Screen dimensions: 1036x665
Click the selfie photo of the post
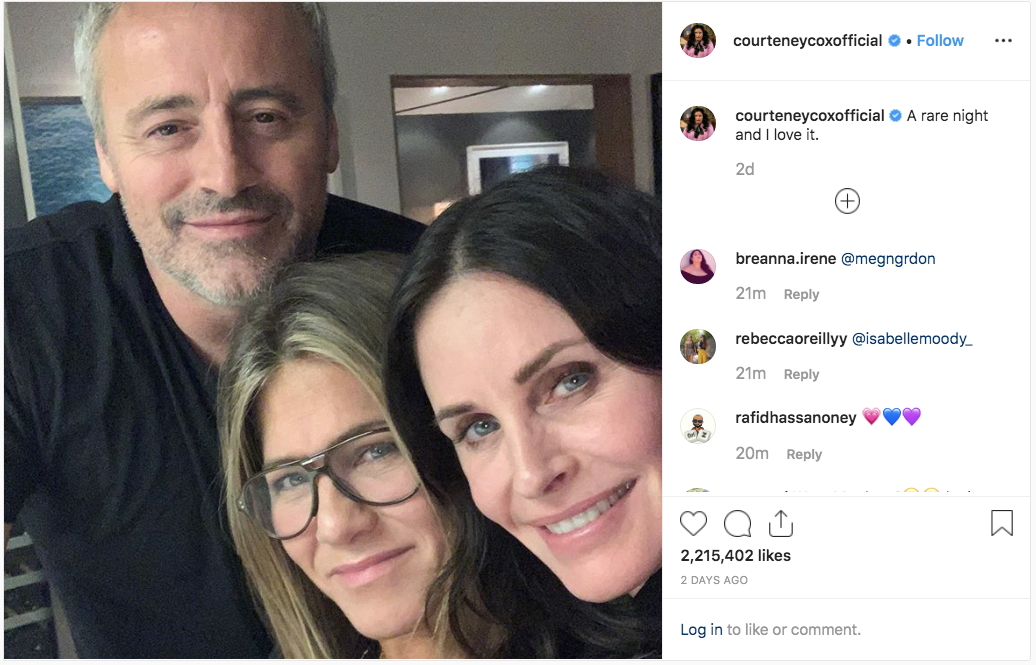[332, 332]
